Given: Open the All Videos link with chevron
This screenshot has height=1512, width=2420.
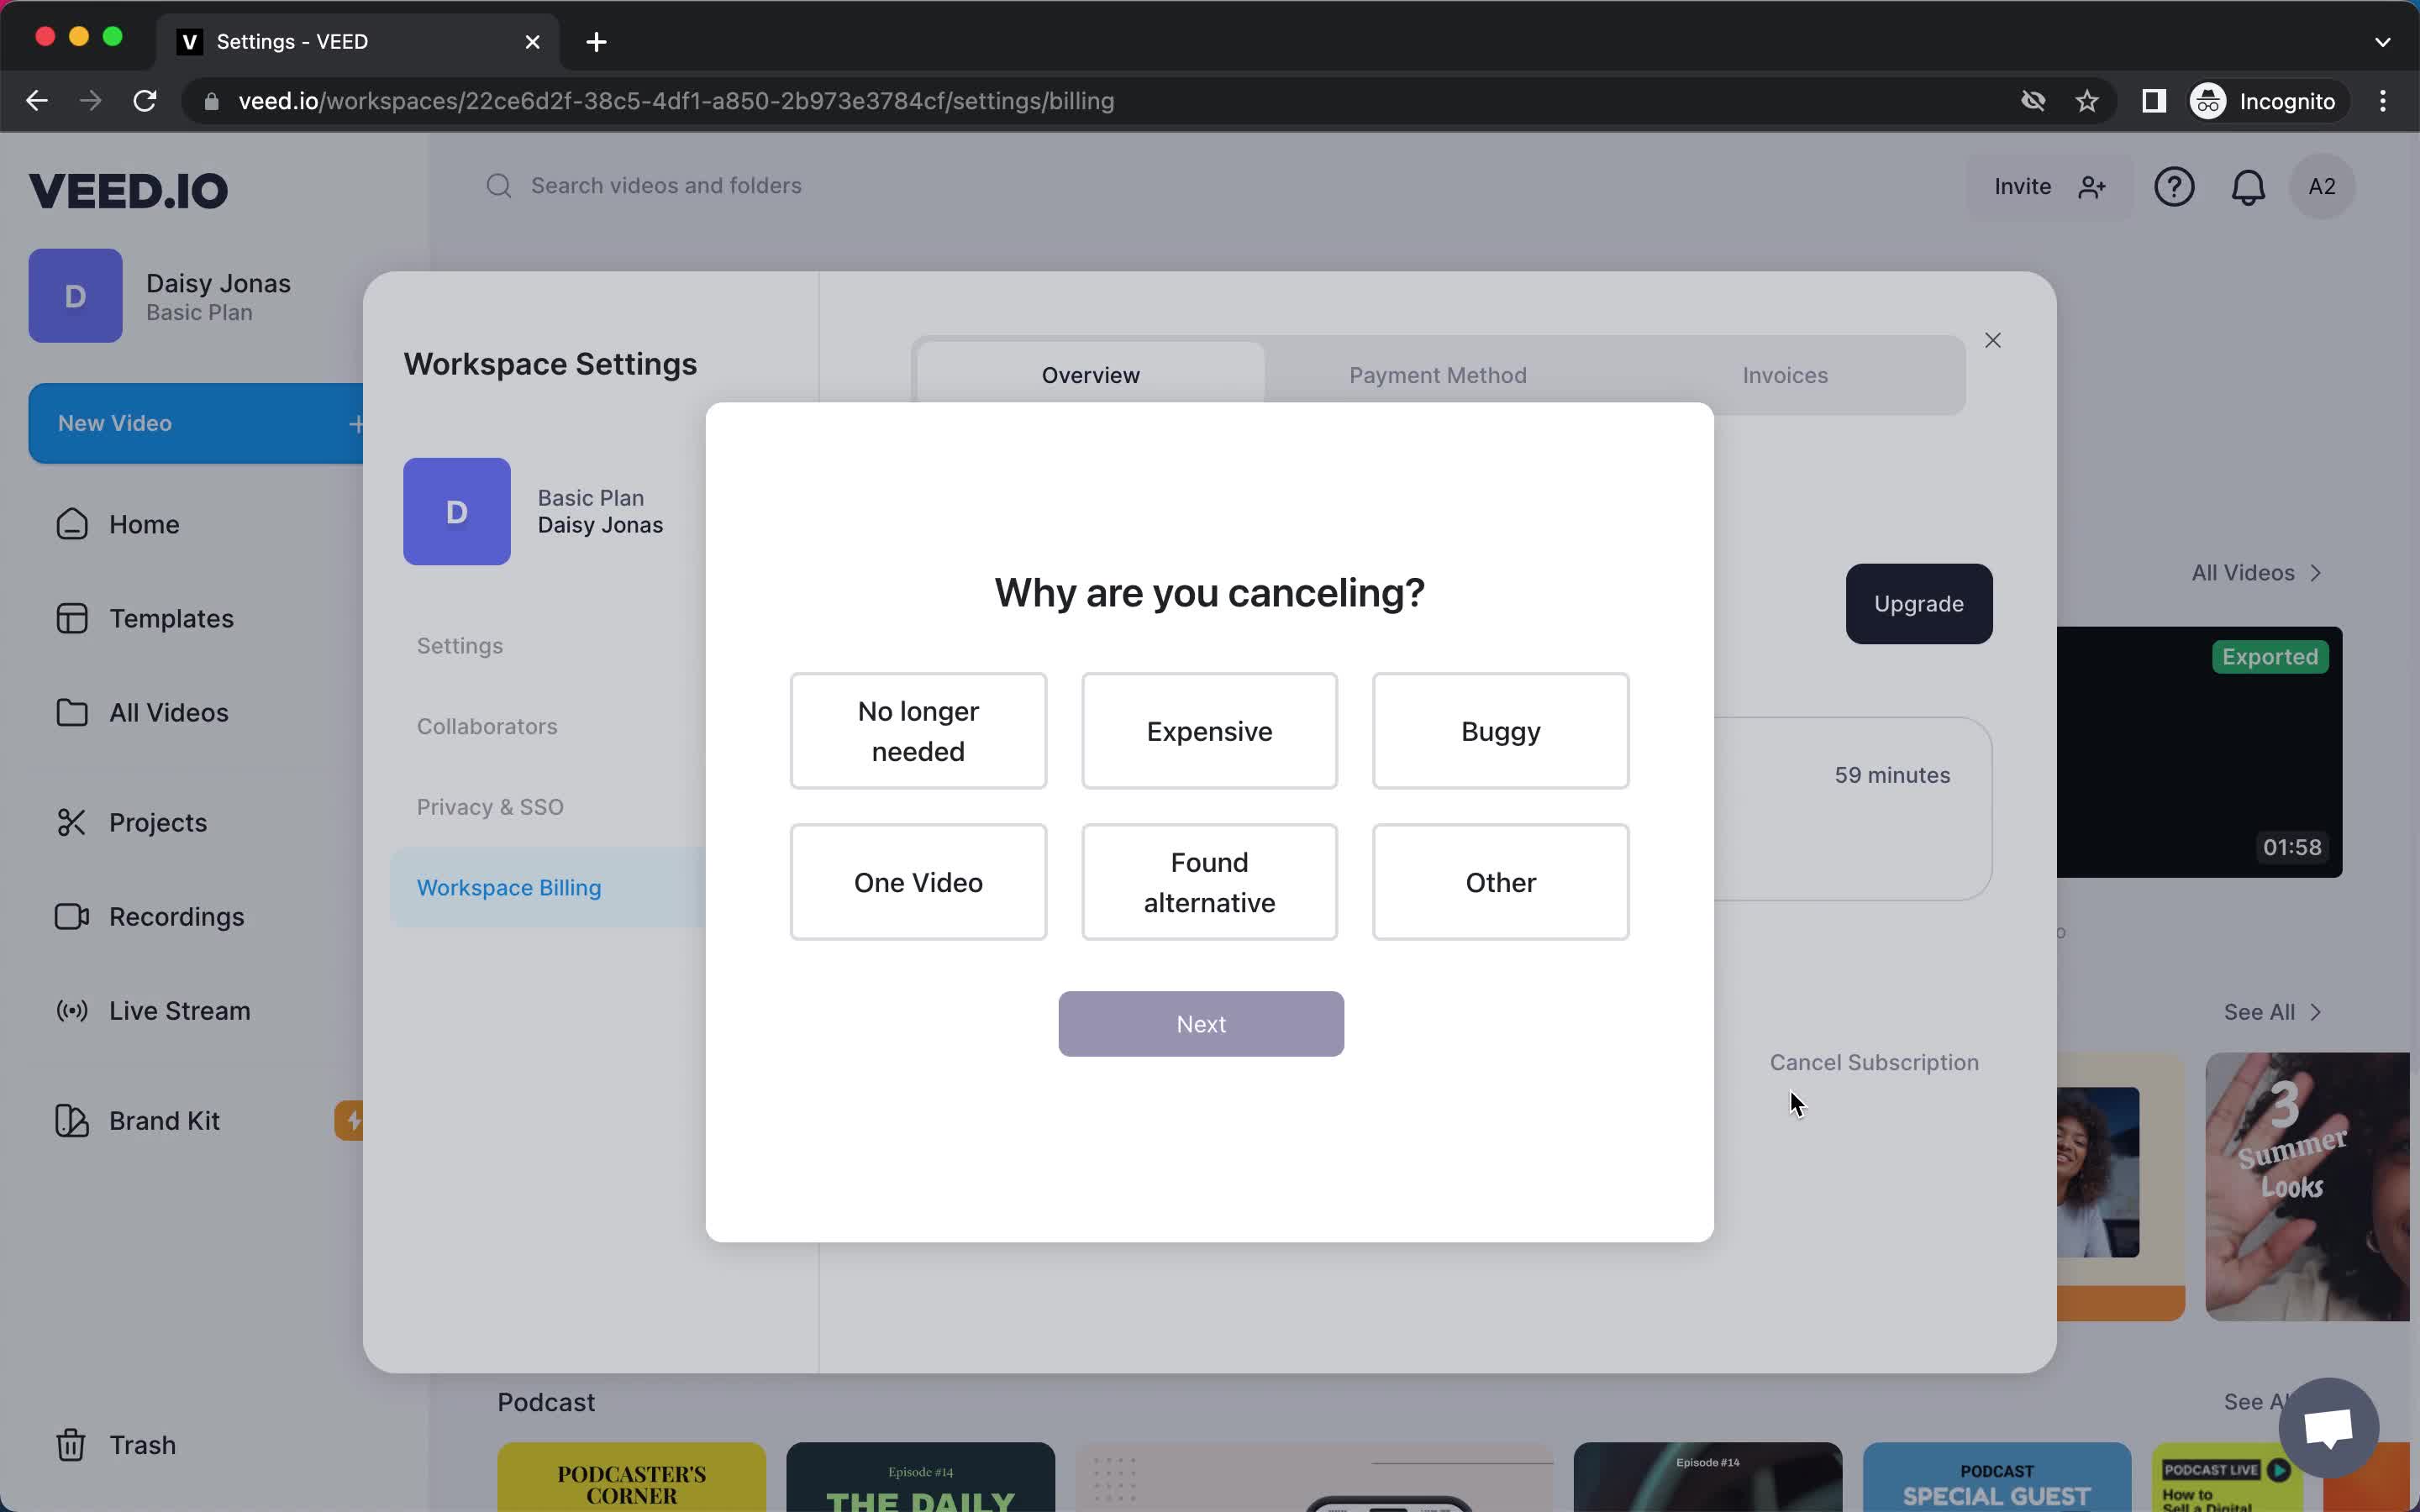Looking at the screenshot, I should 2256,573.
